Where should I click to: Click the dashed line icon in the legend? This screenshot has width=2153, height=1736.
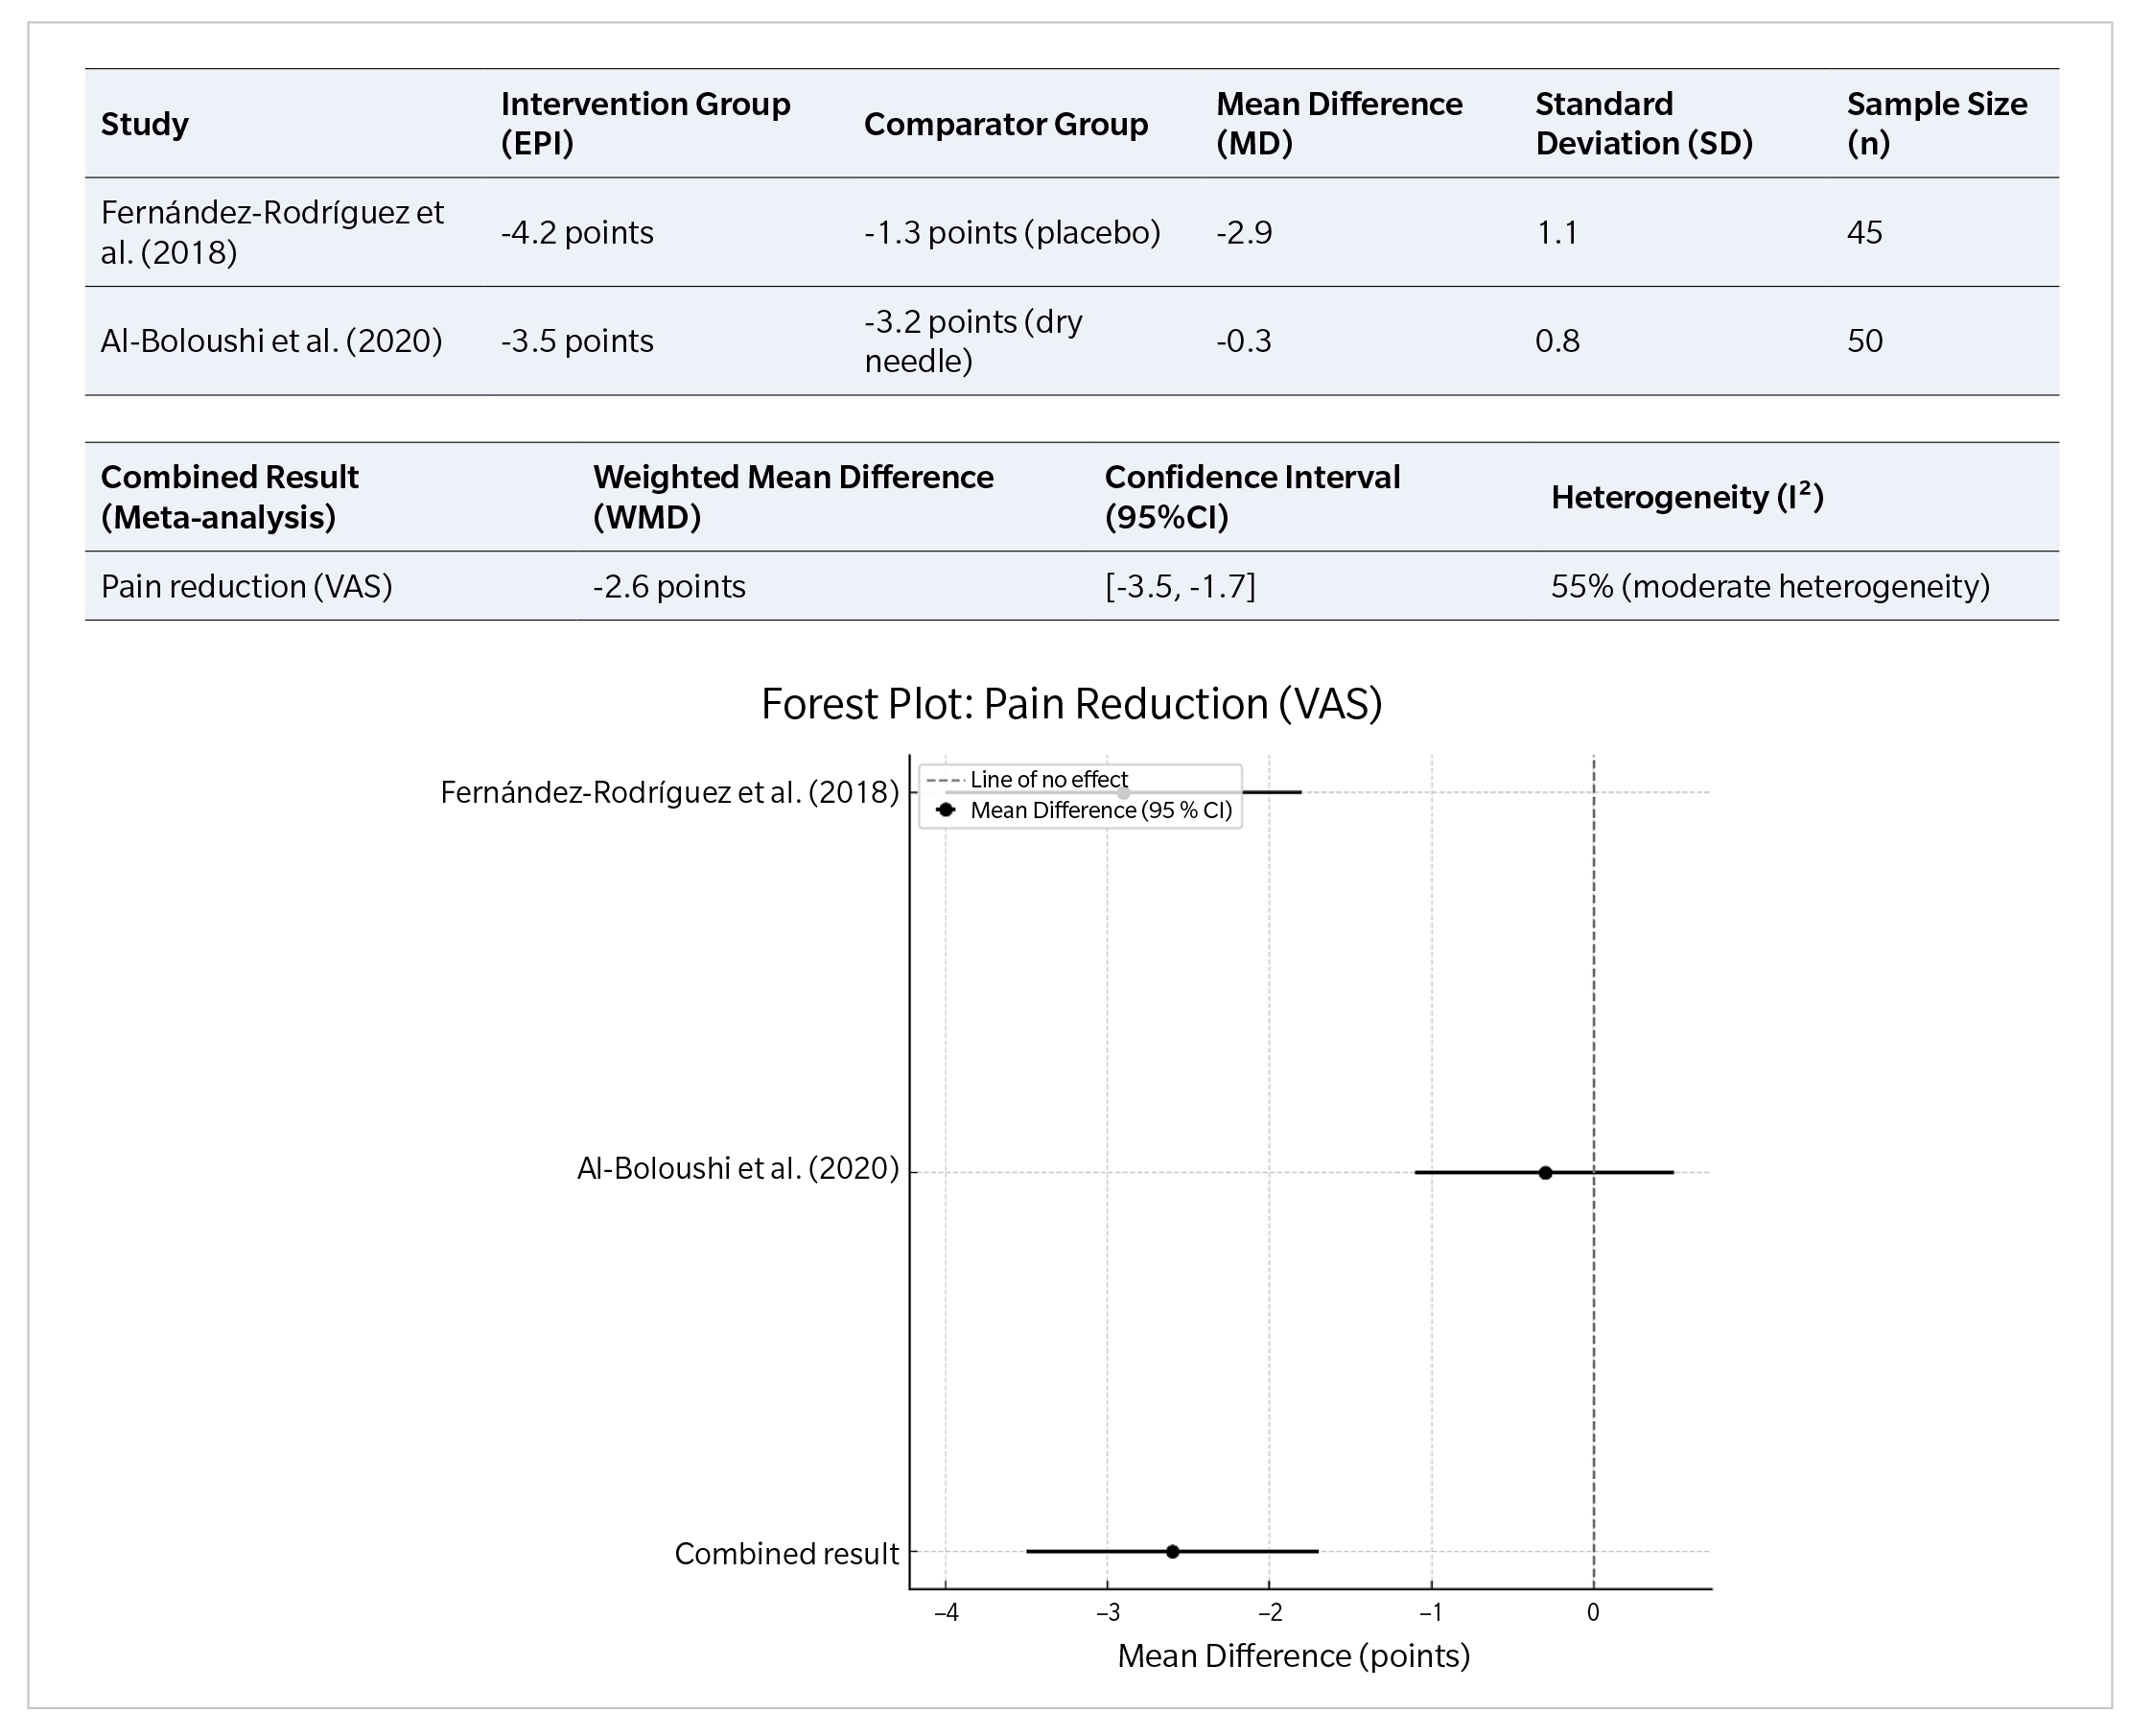[945, 780]
